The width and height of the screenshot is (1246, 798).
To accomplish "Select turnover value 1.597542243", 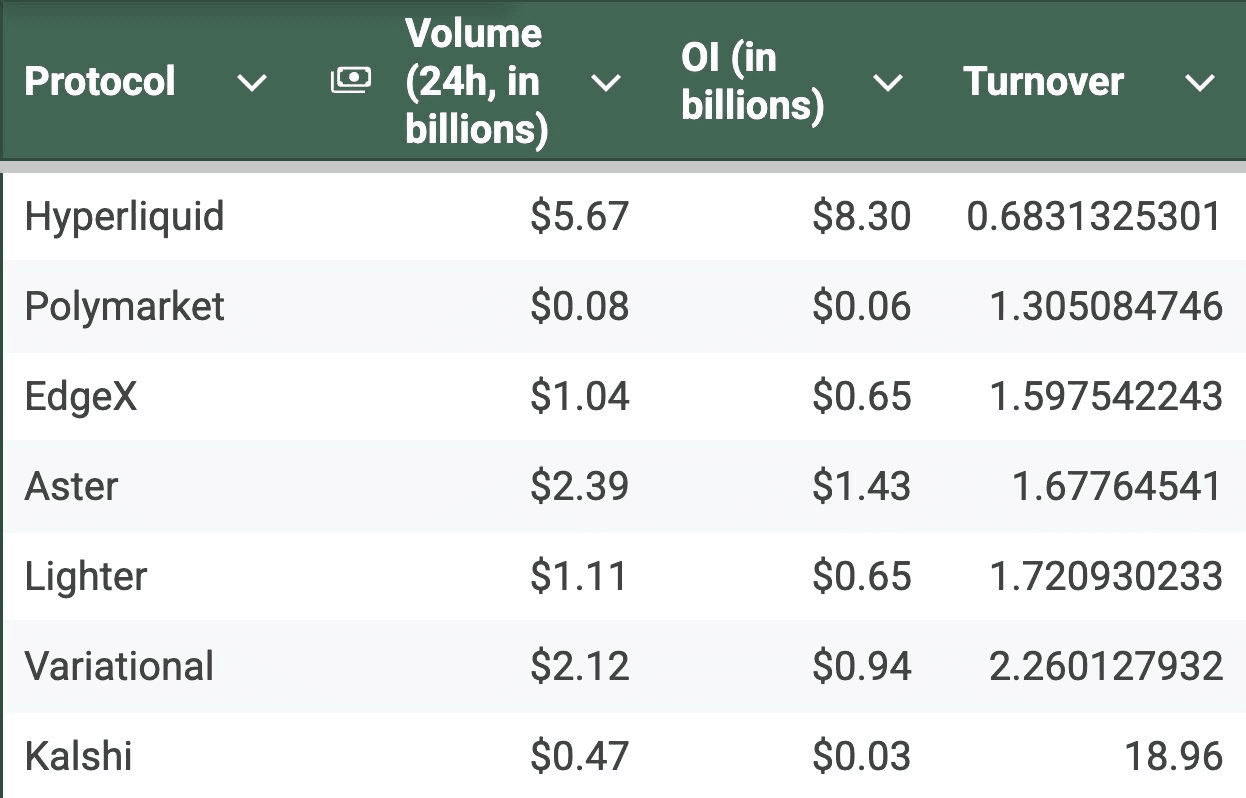I will (1106, 396).
